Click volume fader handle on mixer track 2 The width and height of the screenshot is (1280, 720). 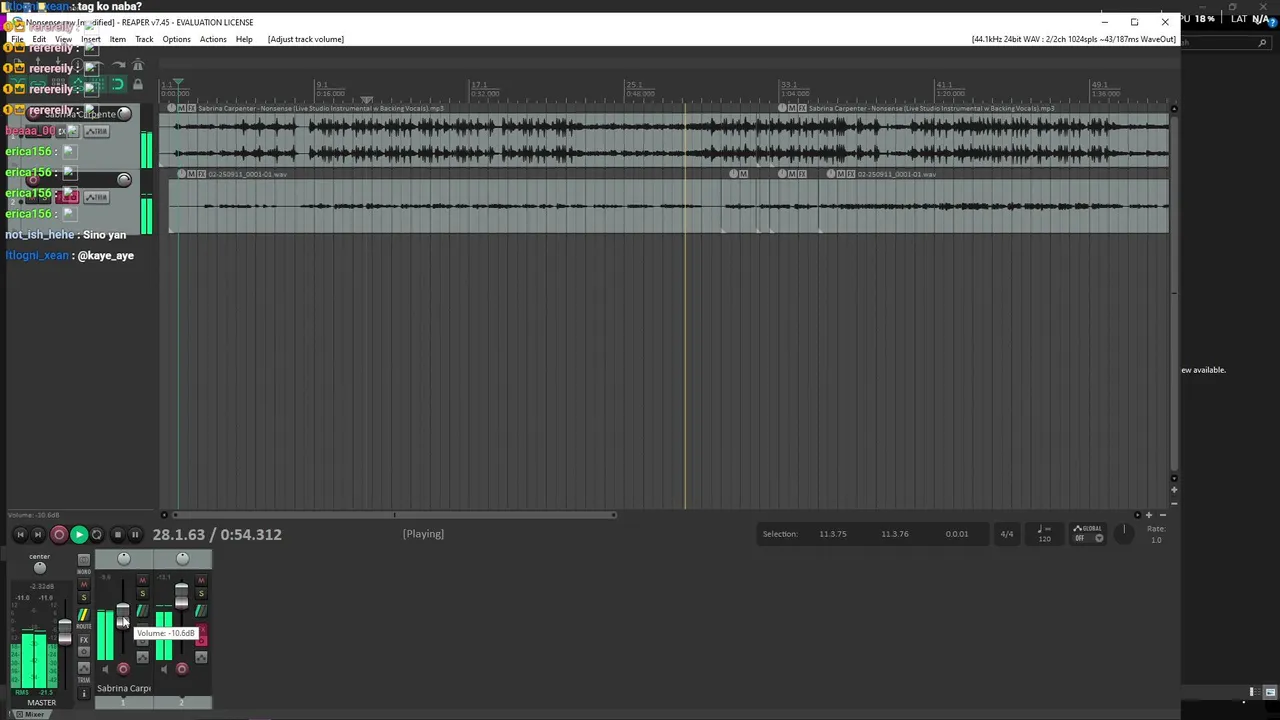click(x=181, y=596)
